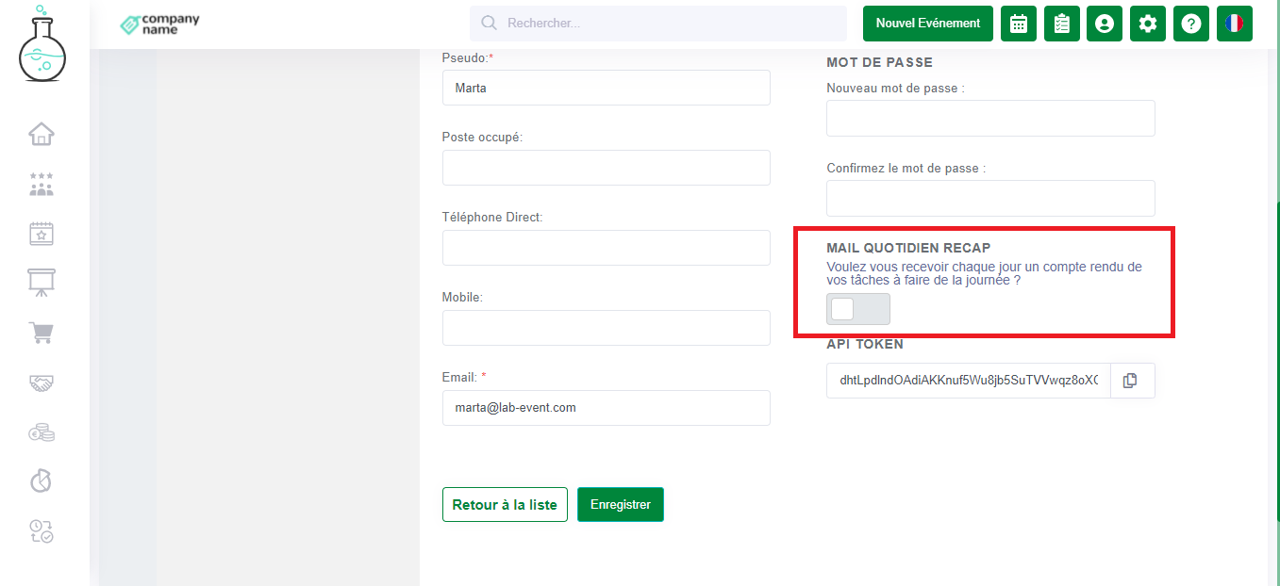Change language with the French flag icon
The image size is (1280, 586).
pos(1234,23)
